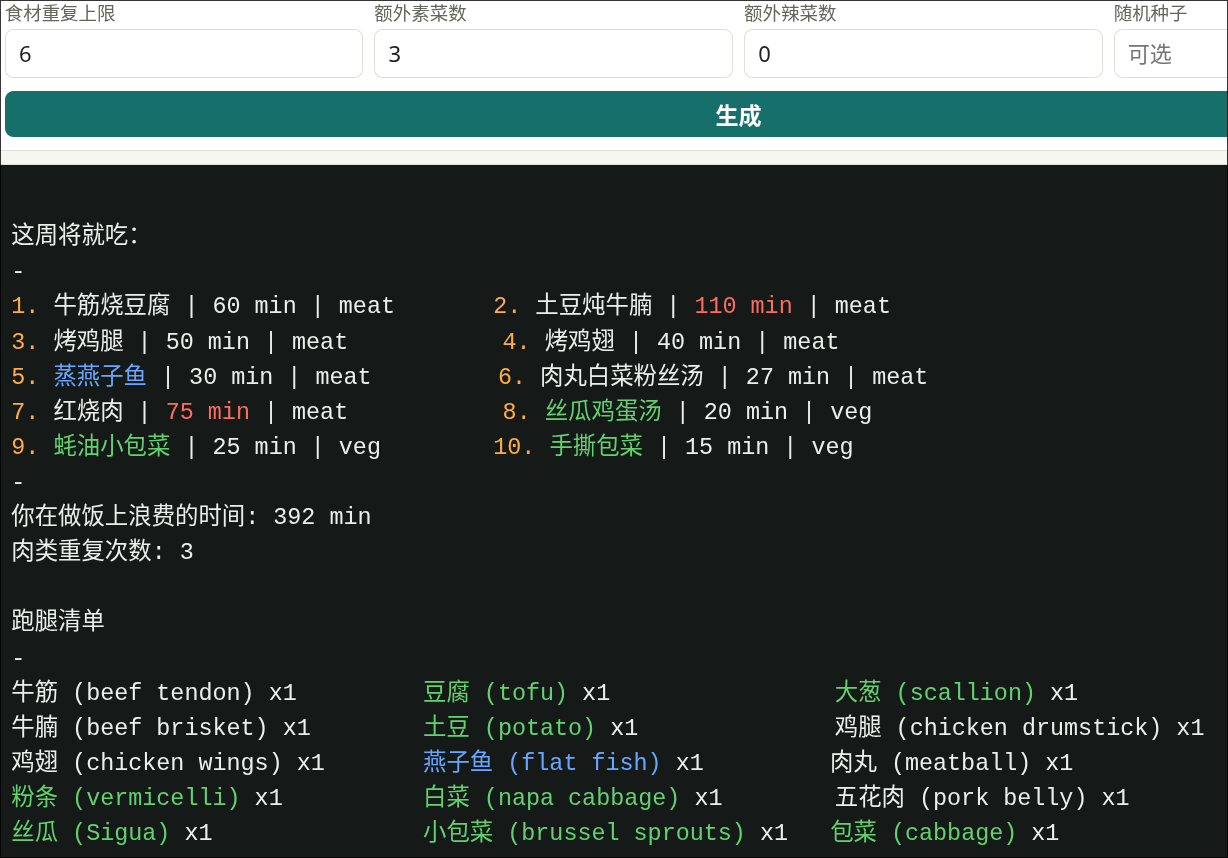Edit the 额外辣菜数 field

coord(923,54)
